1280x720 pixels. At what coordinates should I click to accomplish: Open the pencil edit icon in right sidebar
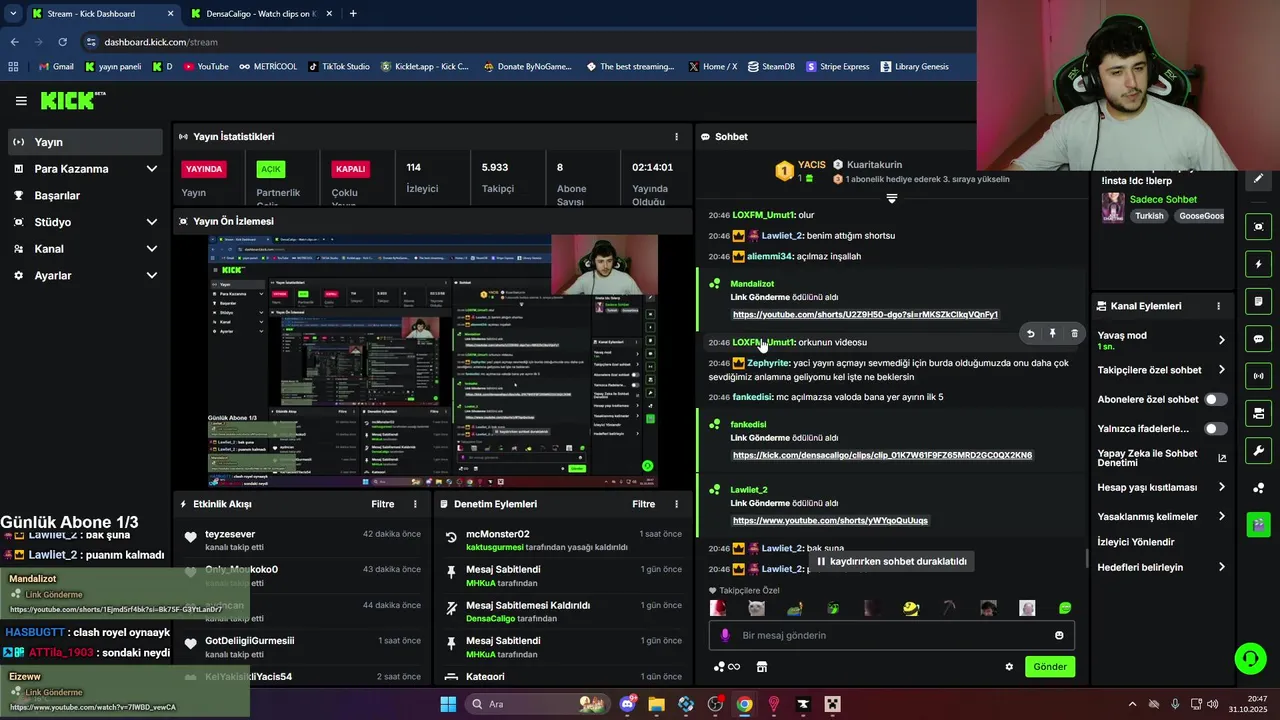tap(1258, 179)
